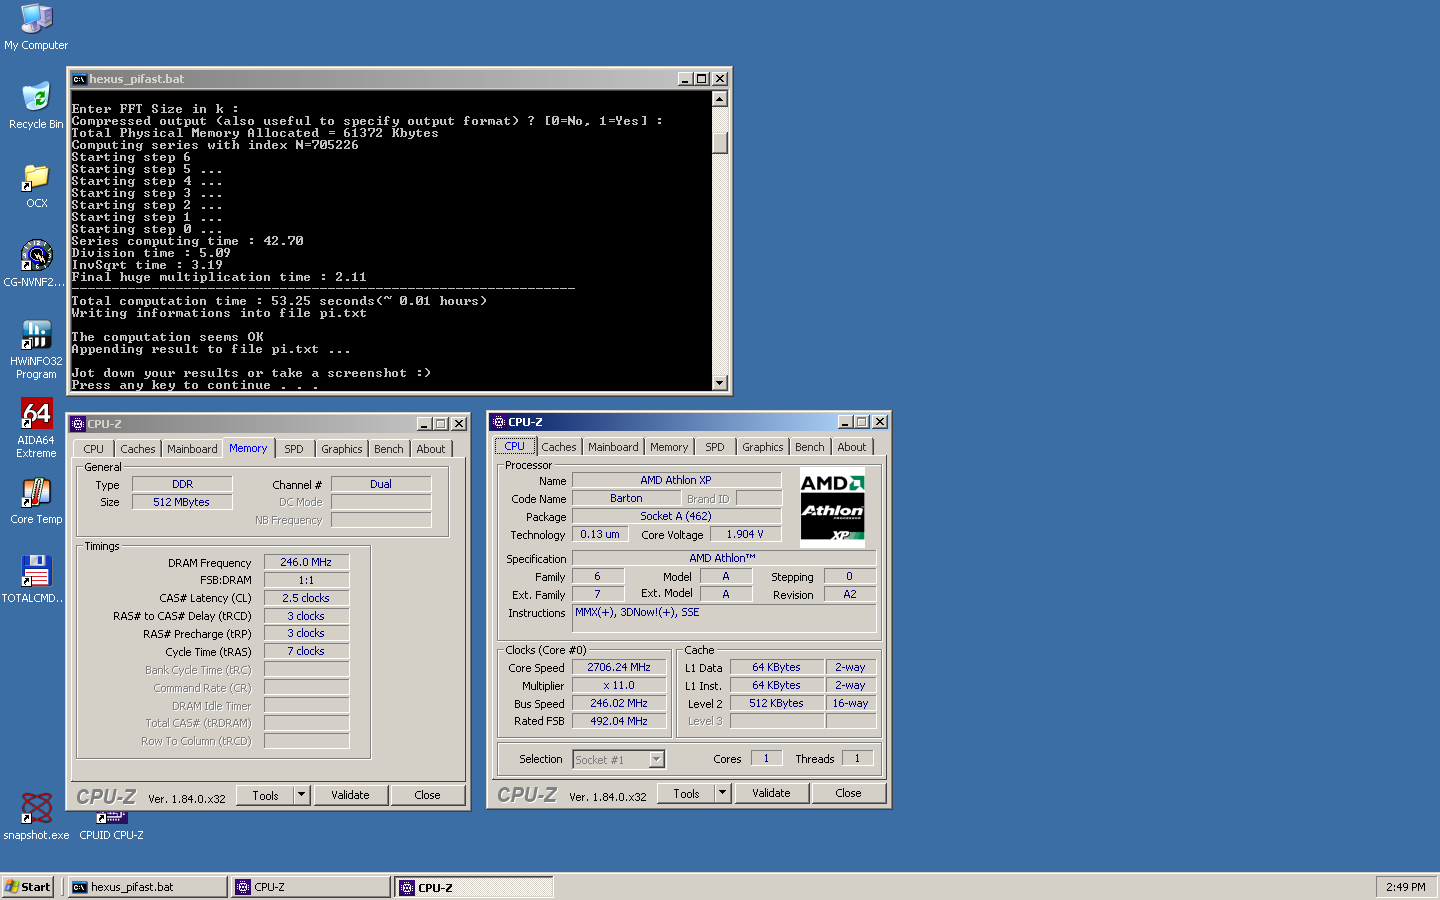Image resolution: width=1440 pixels, height=900 pixels.
Task: Open Memory tab in the right CPU-Z window
Action: coord(669,447)
